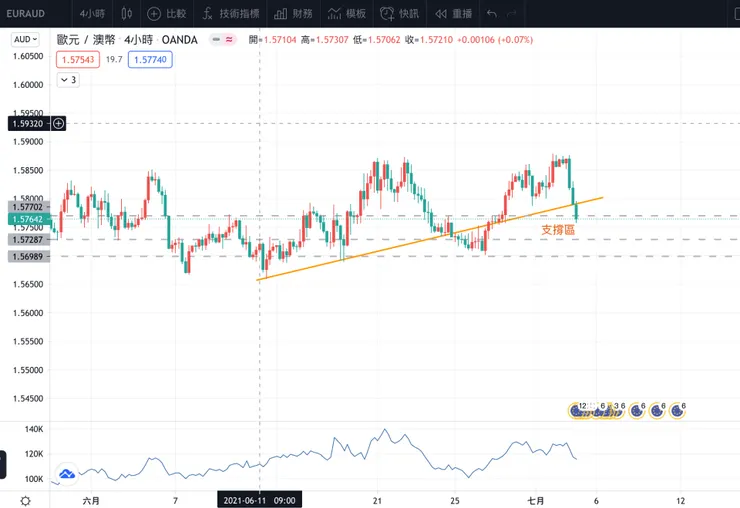Click the 七月 date axis label

(536, 500)
